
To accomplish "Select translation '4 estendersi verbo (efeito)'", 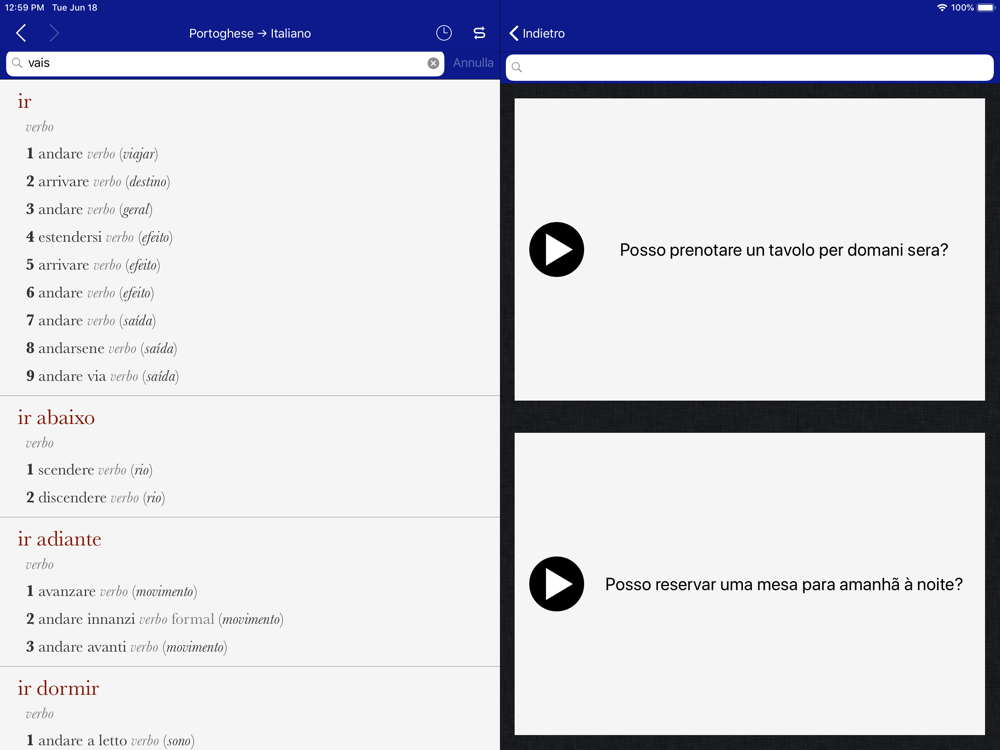I will [x=99, y=237].
